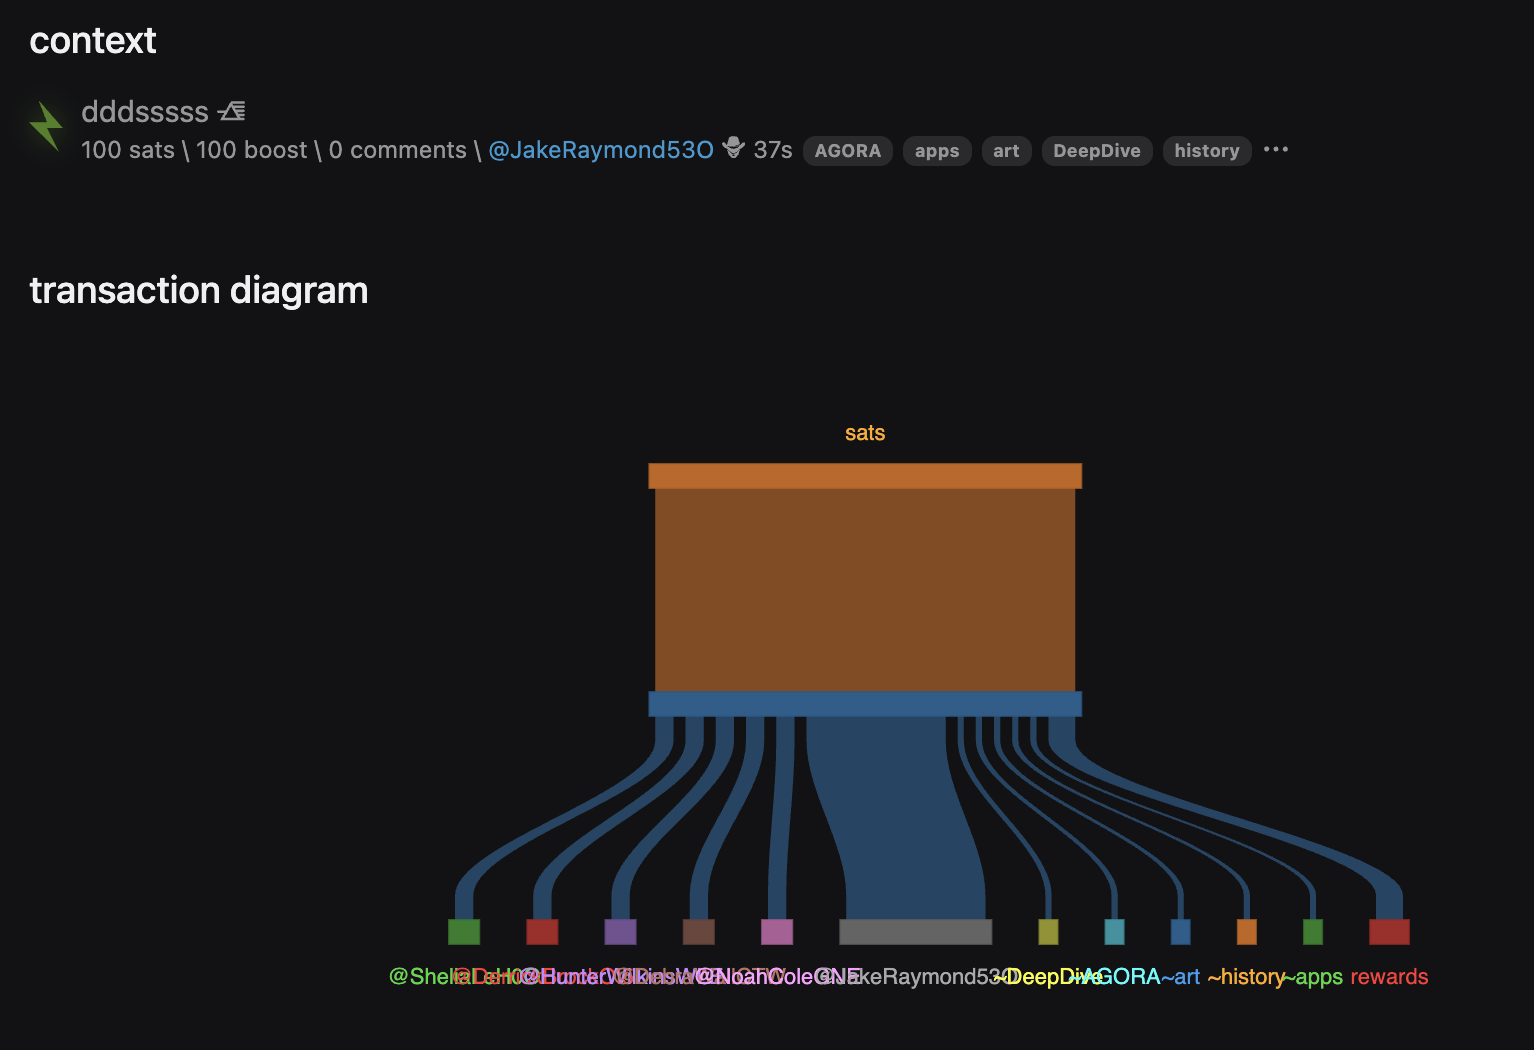This screenshot has height=1050, width=1534.
Task: Click the orange ~history diagram node
Action: (x=1246, y=932)
